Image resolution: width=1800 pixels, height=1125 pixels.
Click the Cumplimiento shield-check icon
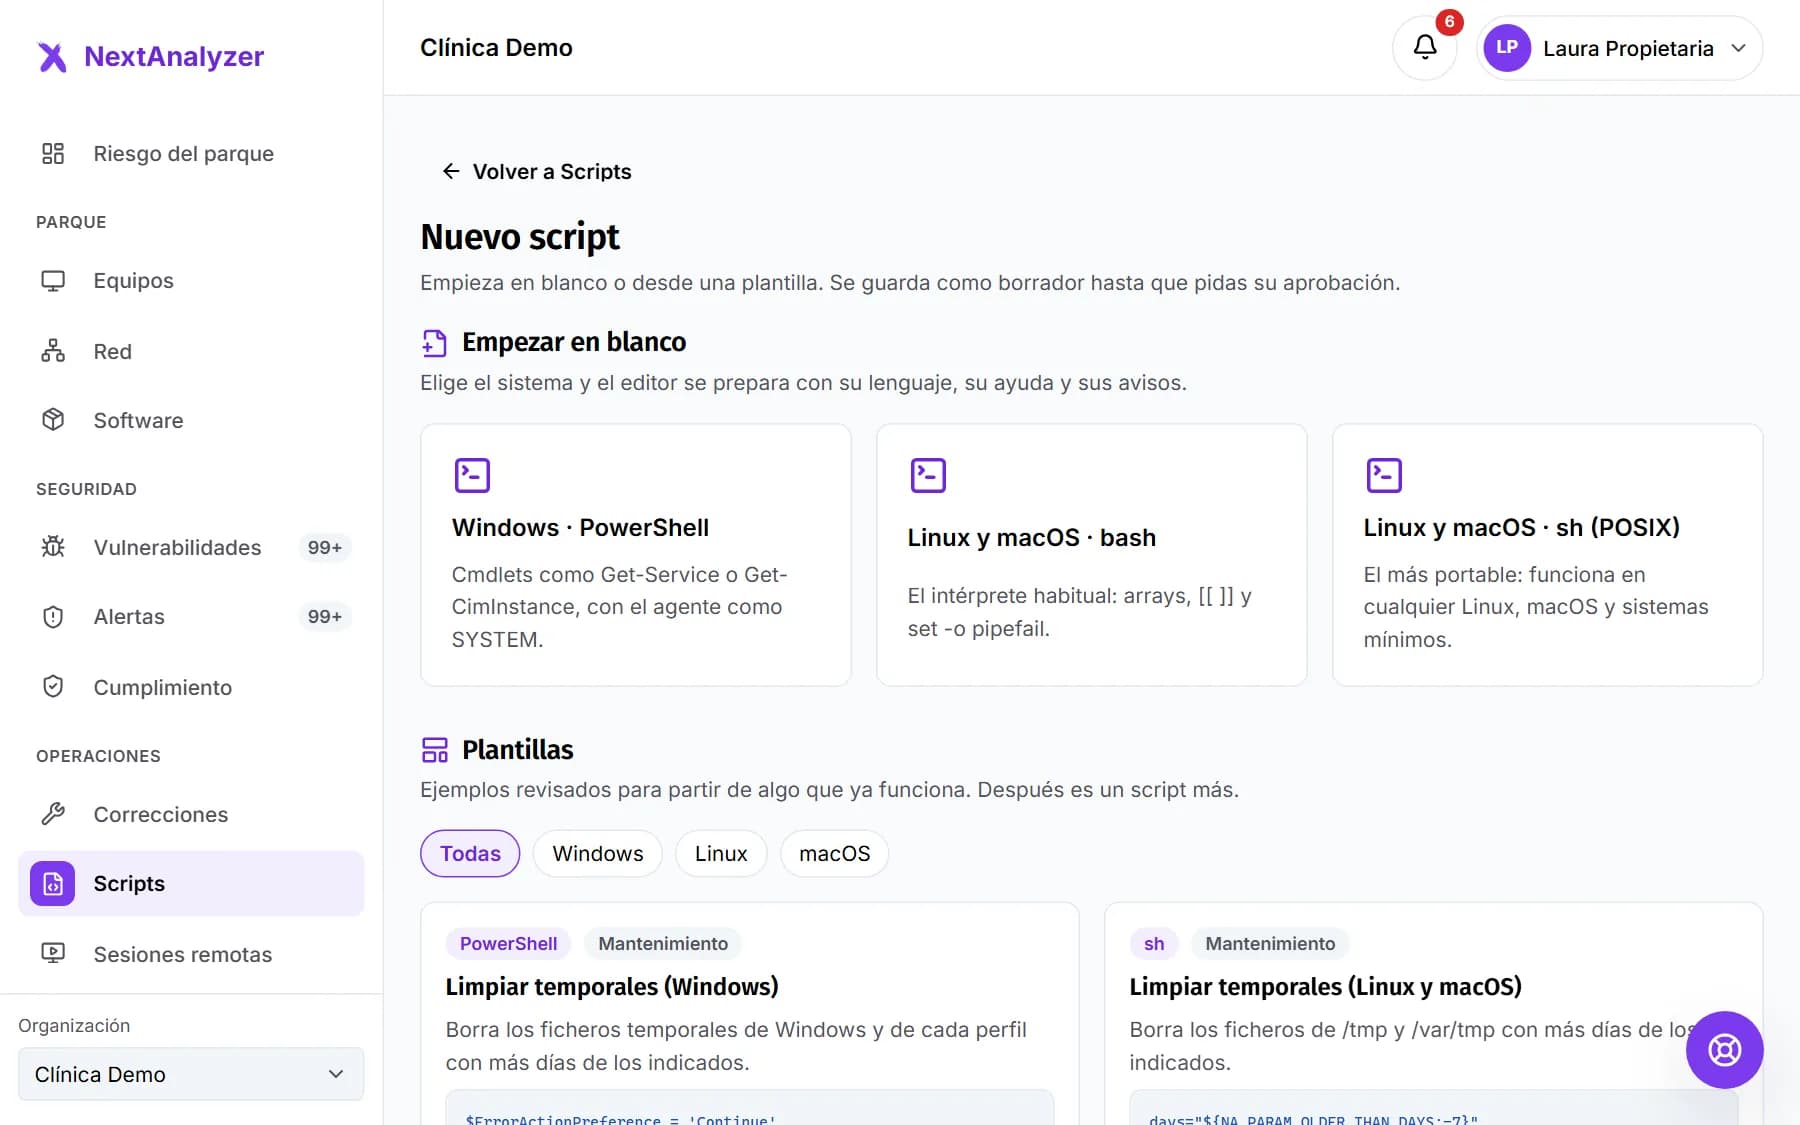pyautogui.click(x=53, y=687)
